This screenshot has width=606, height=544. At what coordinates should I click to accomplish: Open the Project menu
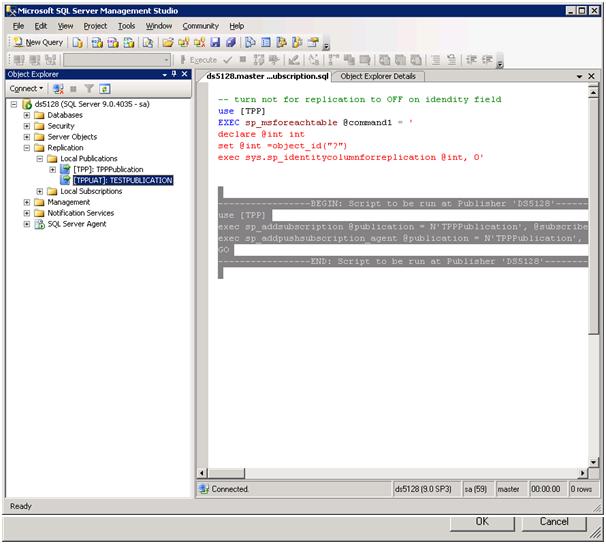95,26
